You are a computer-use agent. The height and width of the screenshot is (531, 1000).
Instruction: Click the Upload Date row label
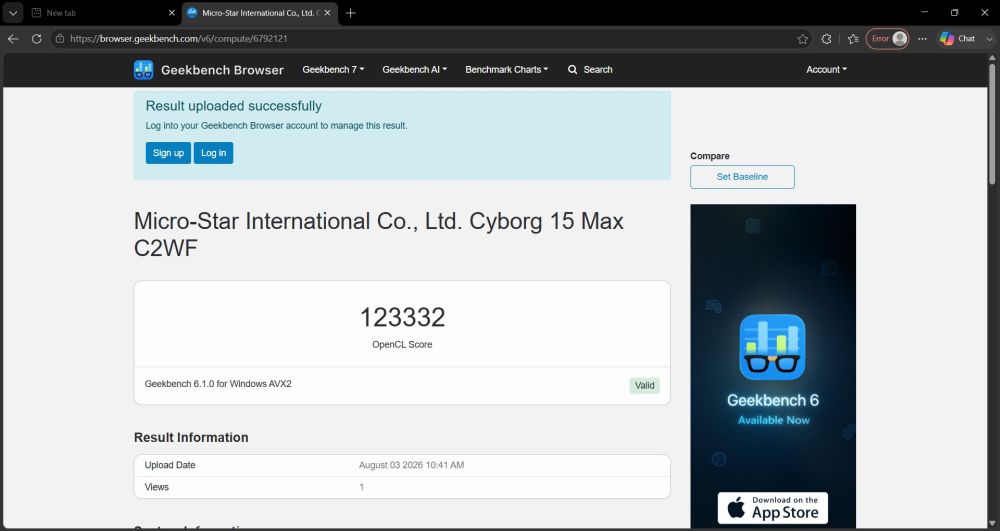pyautogui.click(x=170, y=465)
